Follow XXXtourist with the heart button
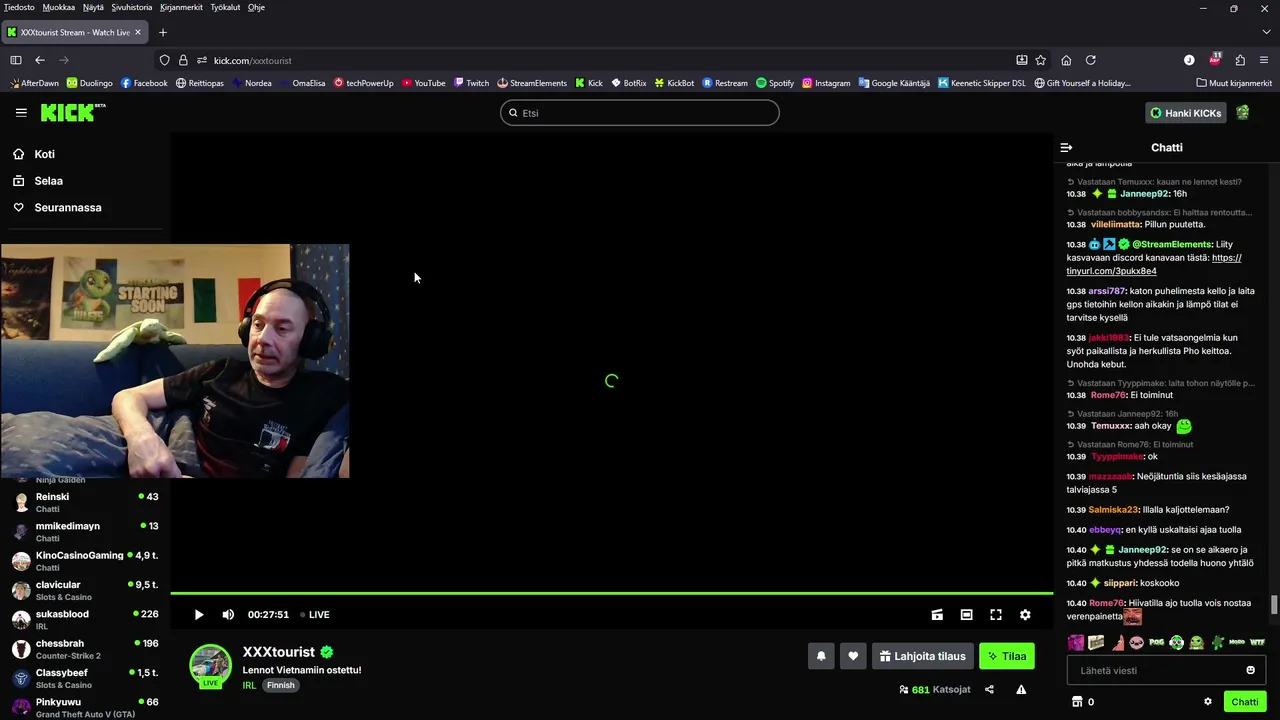This screenshot has width=1280, height=720. [x=853, y=656]
